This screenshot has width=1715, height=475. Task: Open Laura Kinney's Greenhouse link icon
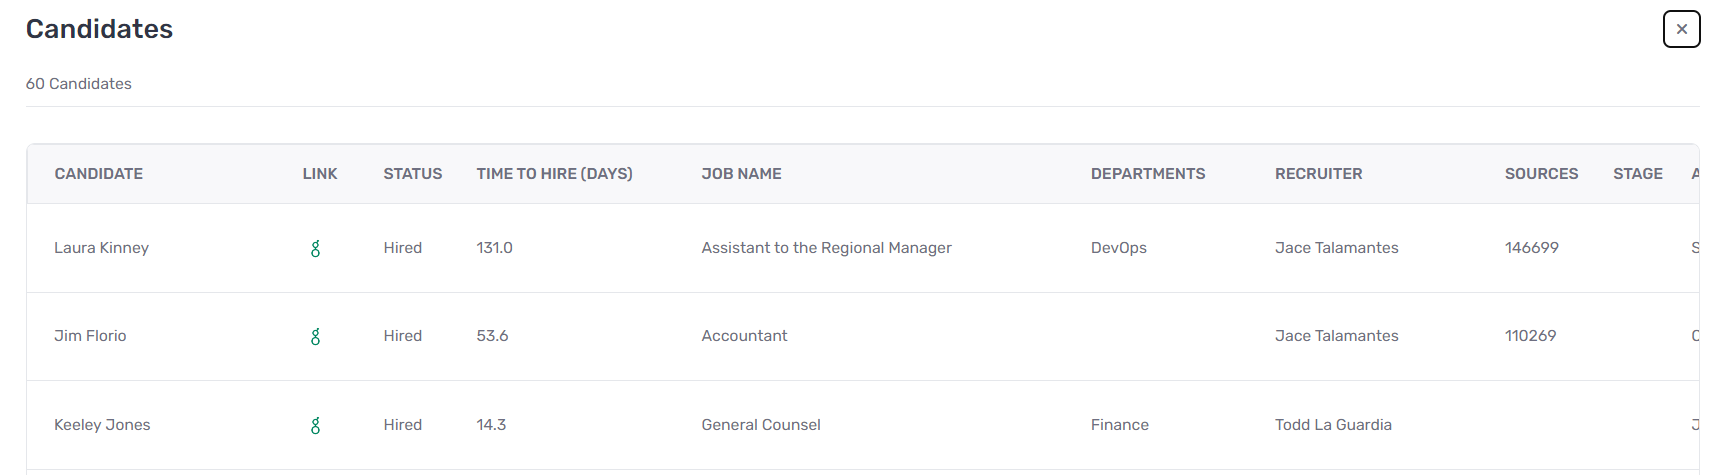pyautogui.click(x=315, y=248)
